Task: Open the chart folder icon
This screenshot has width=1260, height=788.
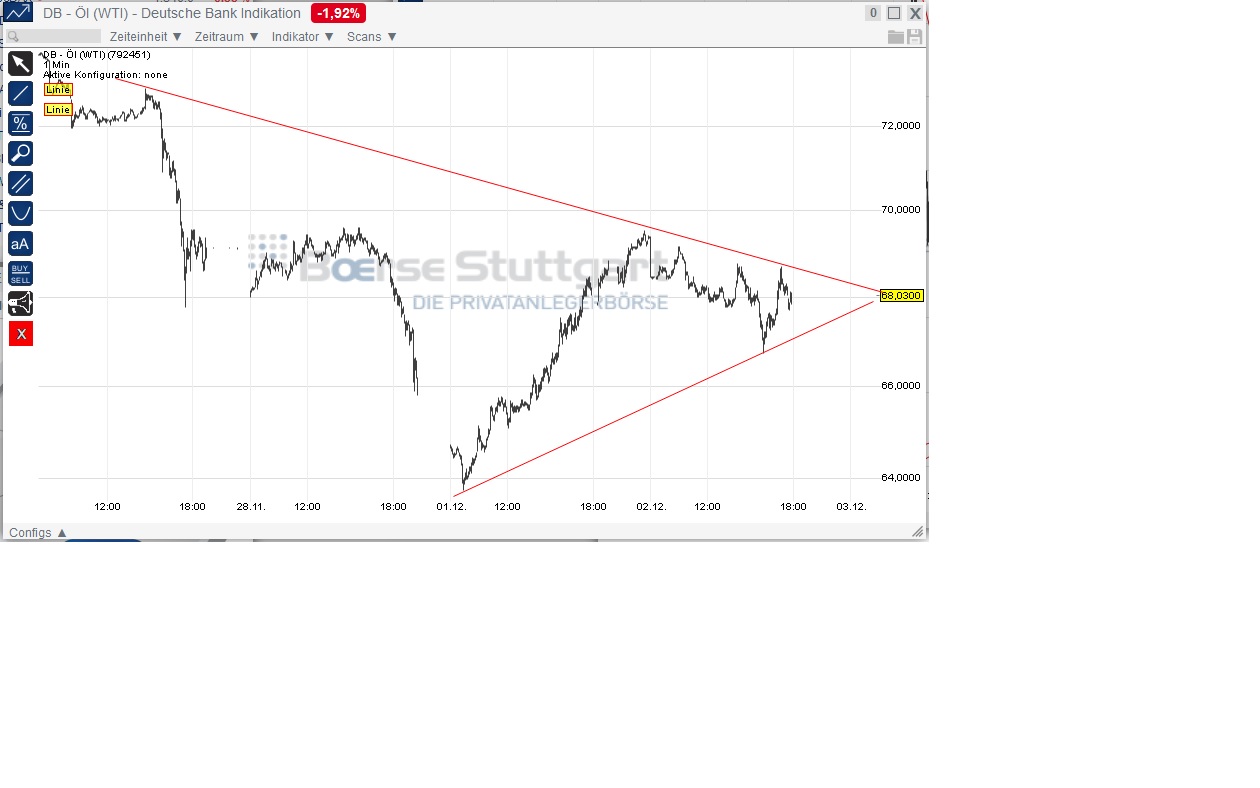Action: (x=895, y=35)
